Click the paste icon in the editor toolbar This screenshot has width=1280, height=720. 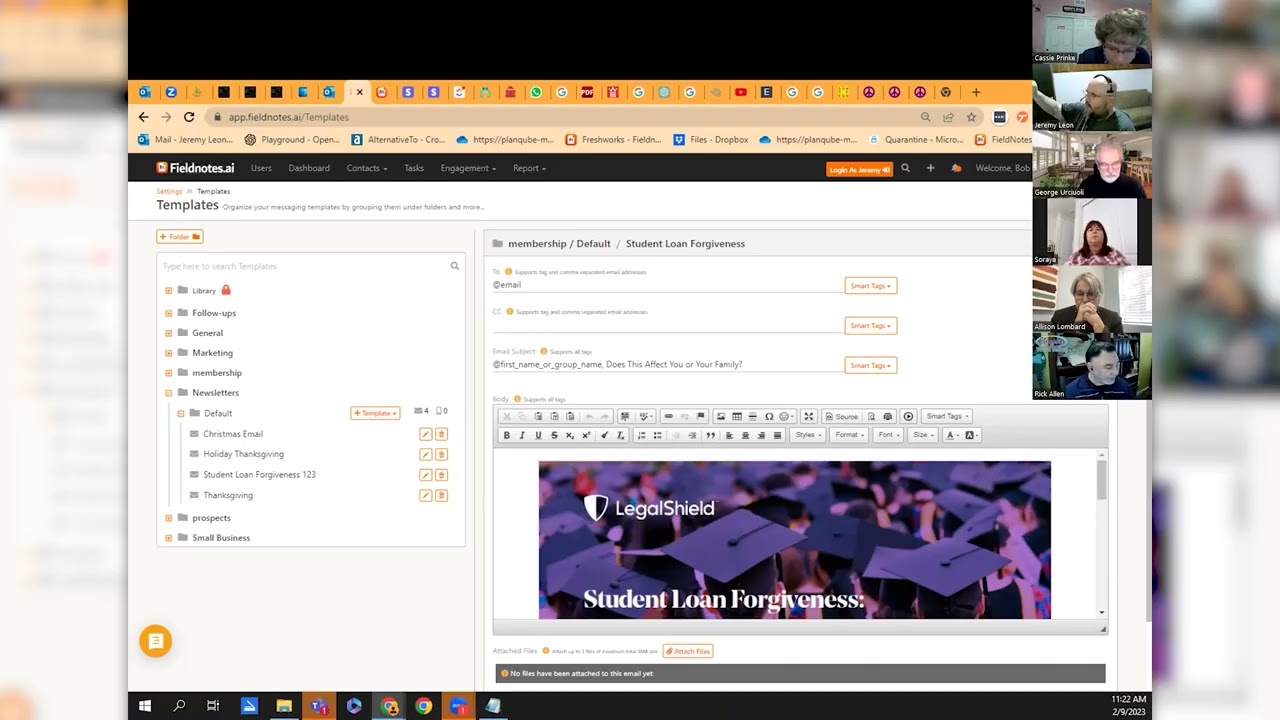[x=538, y=416]
